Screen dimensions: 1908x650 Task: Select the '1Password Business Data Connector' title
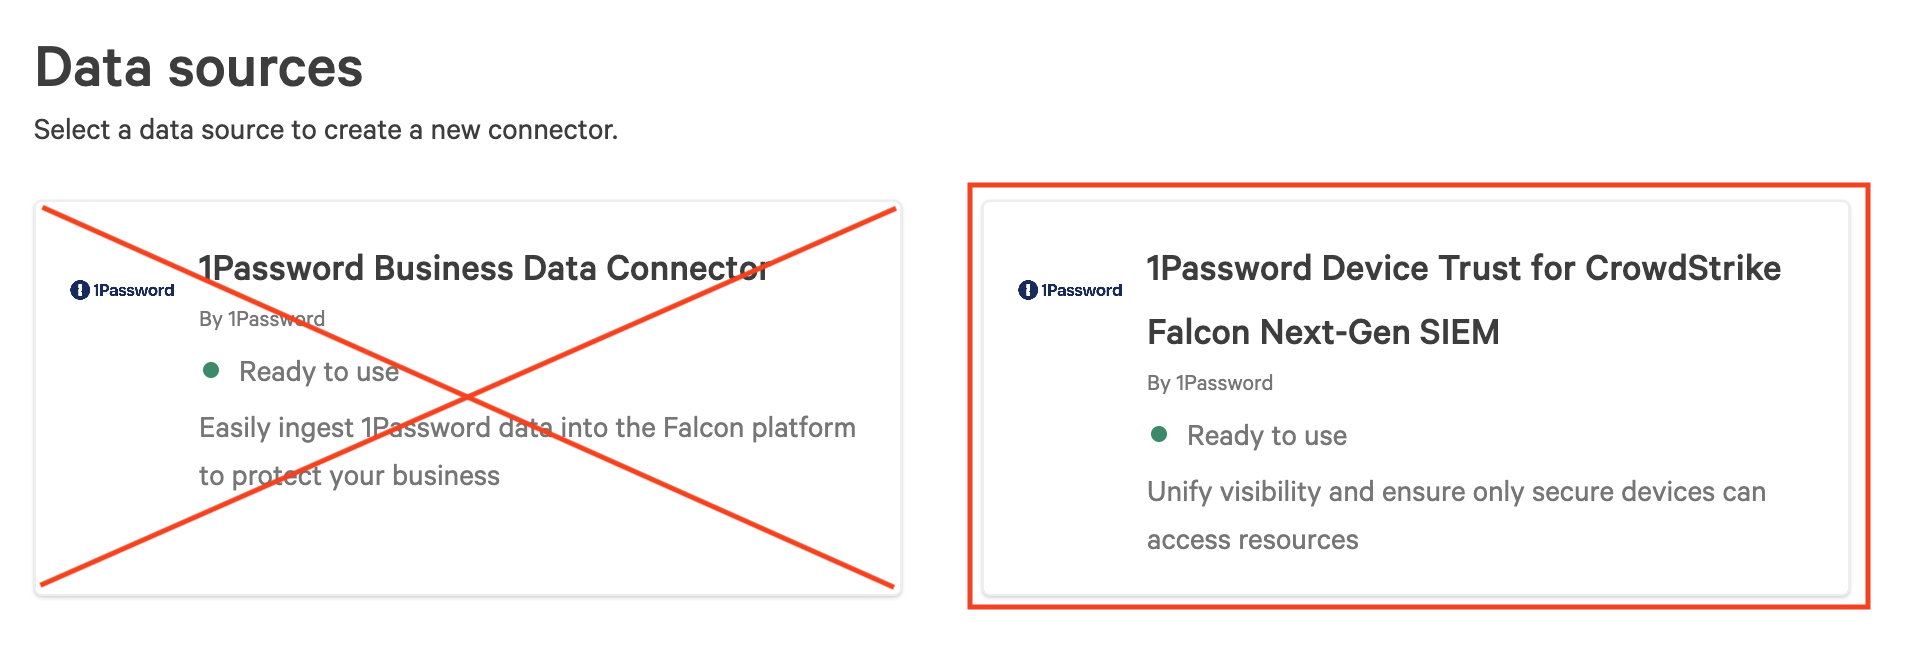click(483, 268)
